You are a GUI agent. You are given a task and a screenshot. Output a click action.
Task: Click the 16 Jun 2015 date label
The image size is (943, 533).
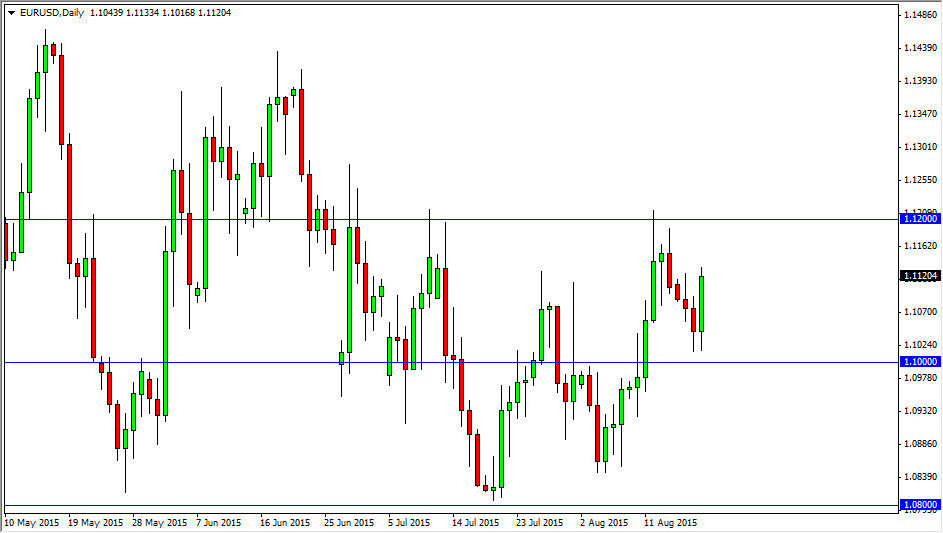(285, 523)
